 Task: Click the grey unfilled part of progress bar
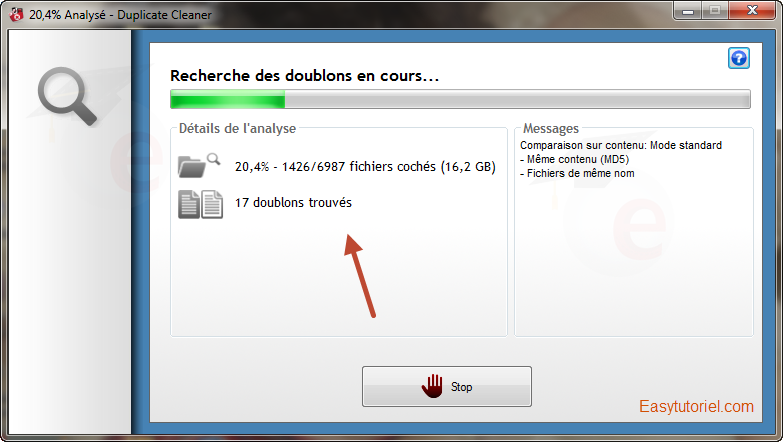tap(517, 99)
